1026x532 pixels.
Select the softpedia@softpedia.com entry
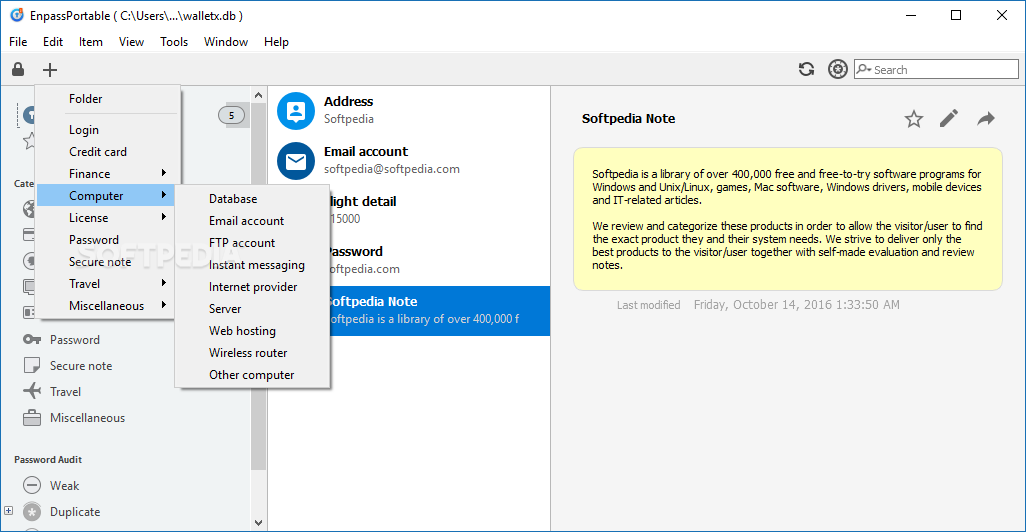[x=409, y=161]
